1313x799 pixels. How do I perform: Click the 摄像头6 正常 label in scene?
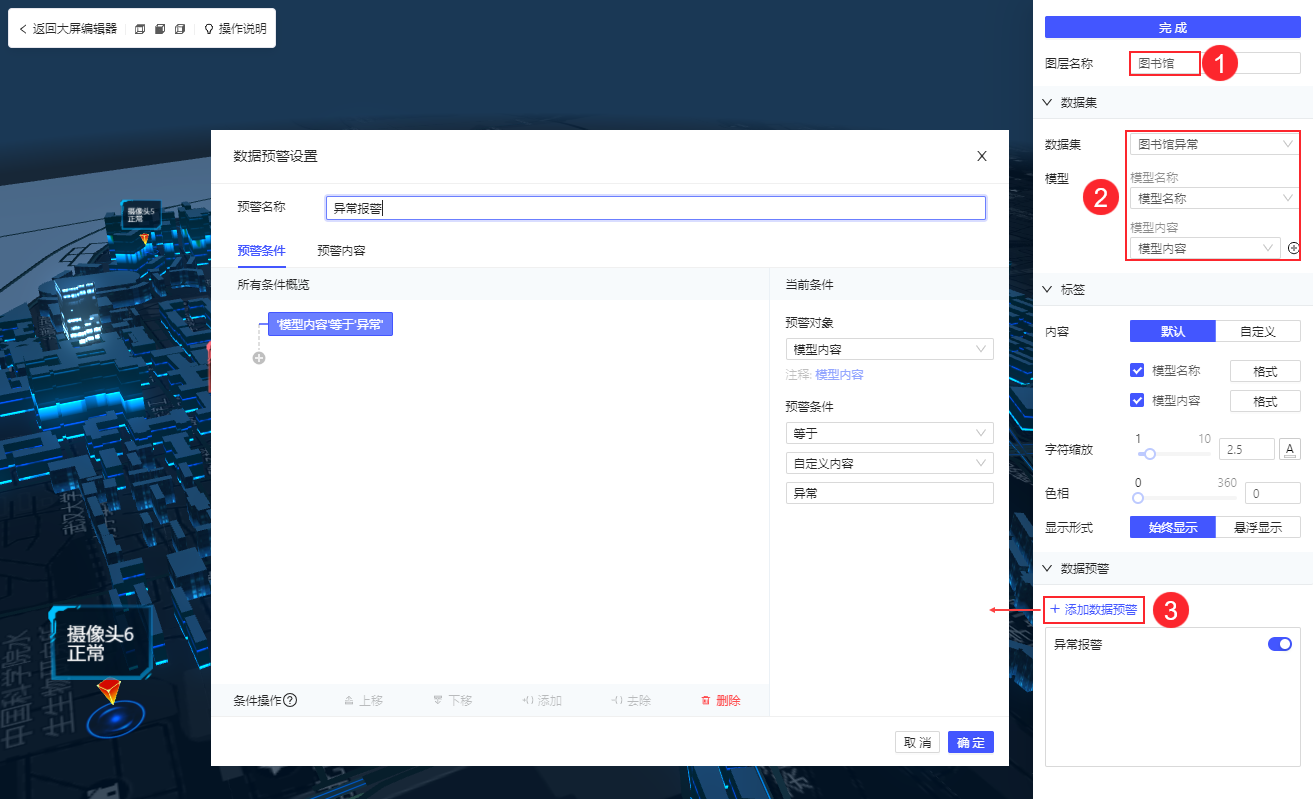pyautogui.click(x=100, y=643)
